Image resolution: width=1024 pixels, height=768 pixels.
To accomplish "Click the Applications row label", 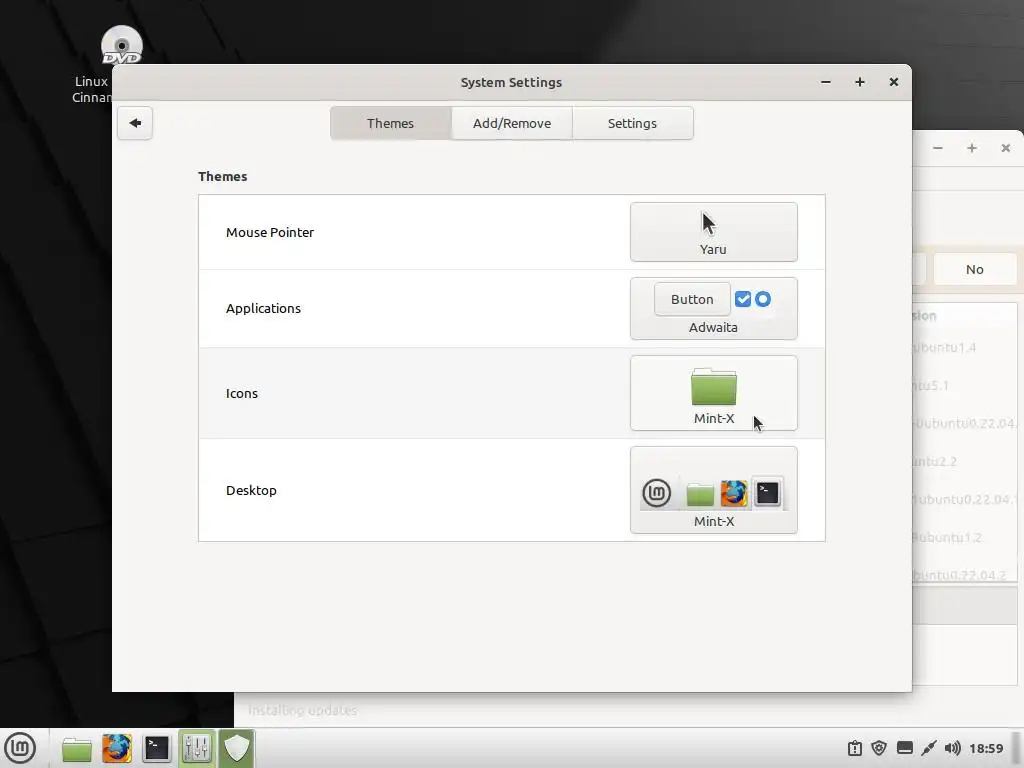I will (263, 308).
